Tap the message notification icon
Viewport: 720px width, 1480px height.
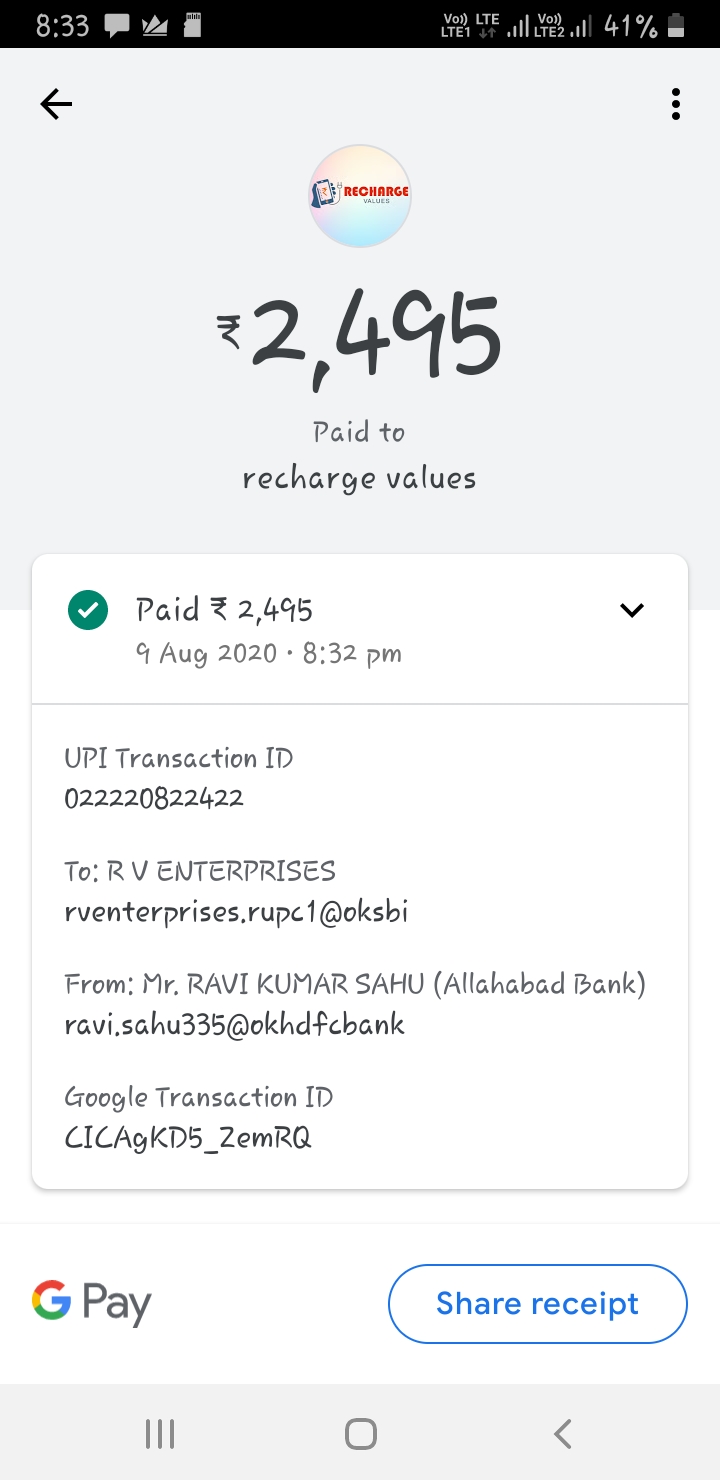pos(117,26)
